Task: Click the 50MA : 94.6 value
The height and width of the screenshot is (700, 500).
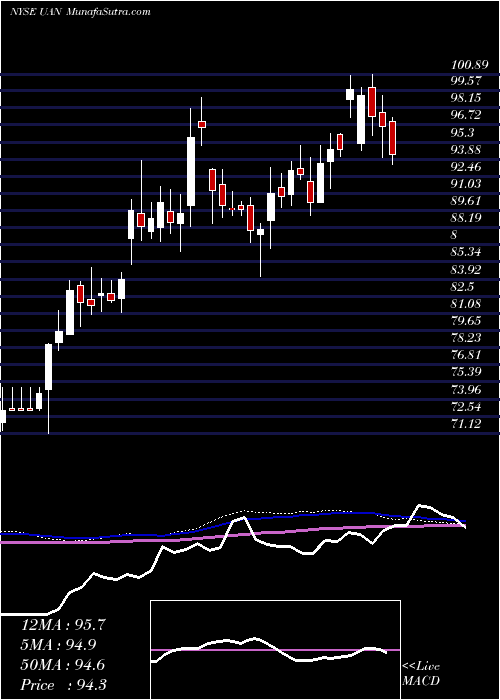Action: 62,665
